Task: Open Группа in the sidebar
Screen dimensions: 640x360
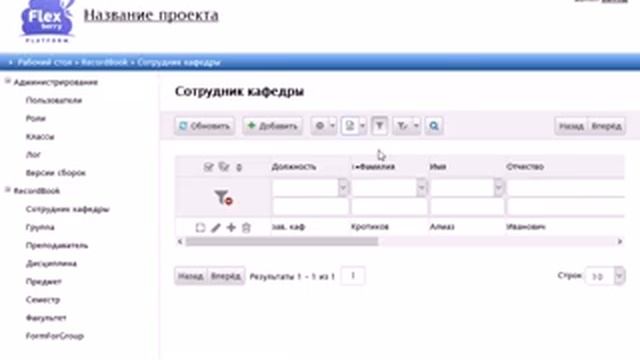Action: pyautogui.click(x=40, y=227)
